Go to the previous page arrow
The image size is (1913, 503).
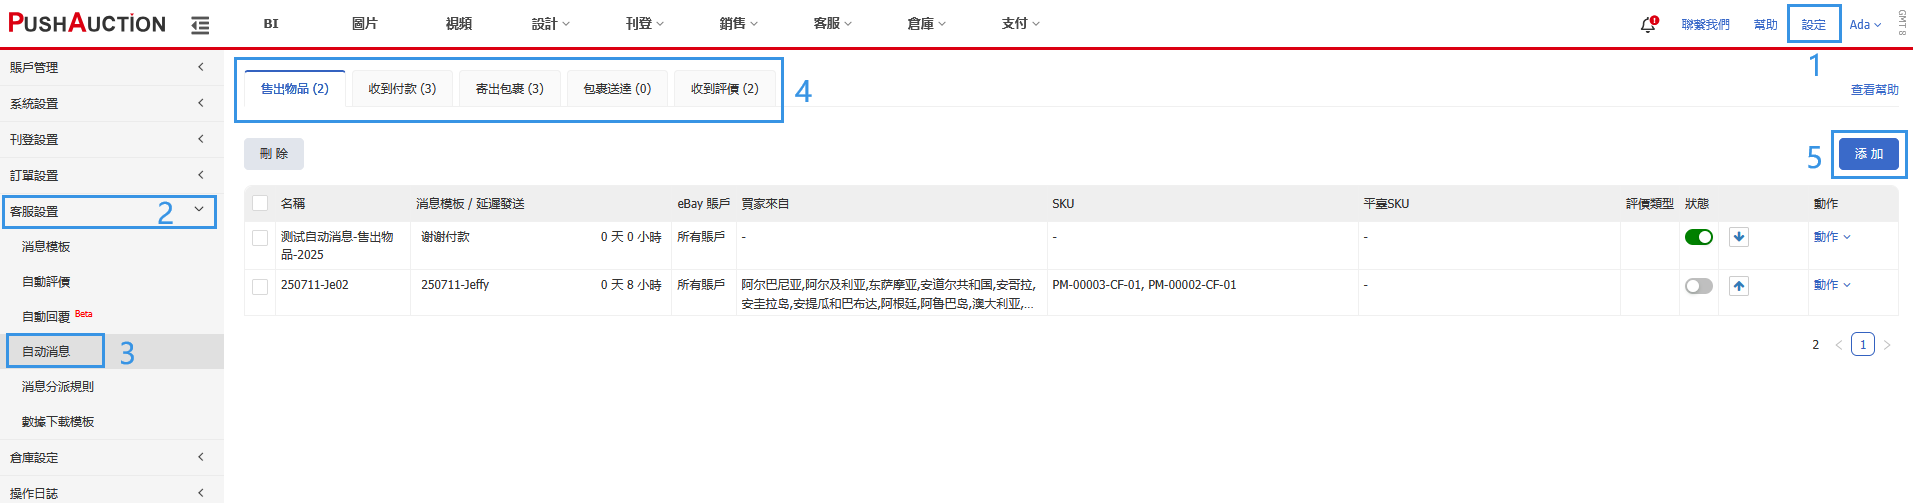point(1838,345)
